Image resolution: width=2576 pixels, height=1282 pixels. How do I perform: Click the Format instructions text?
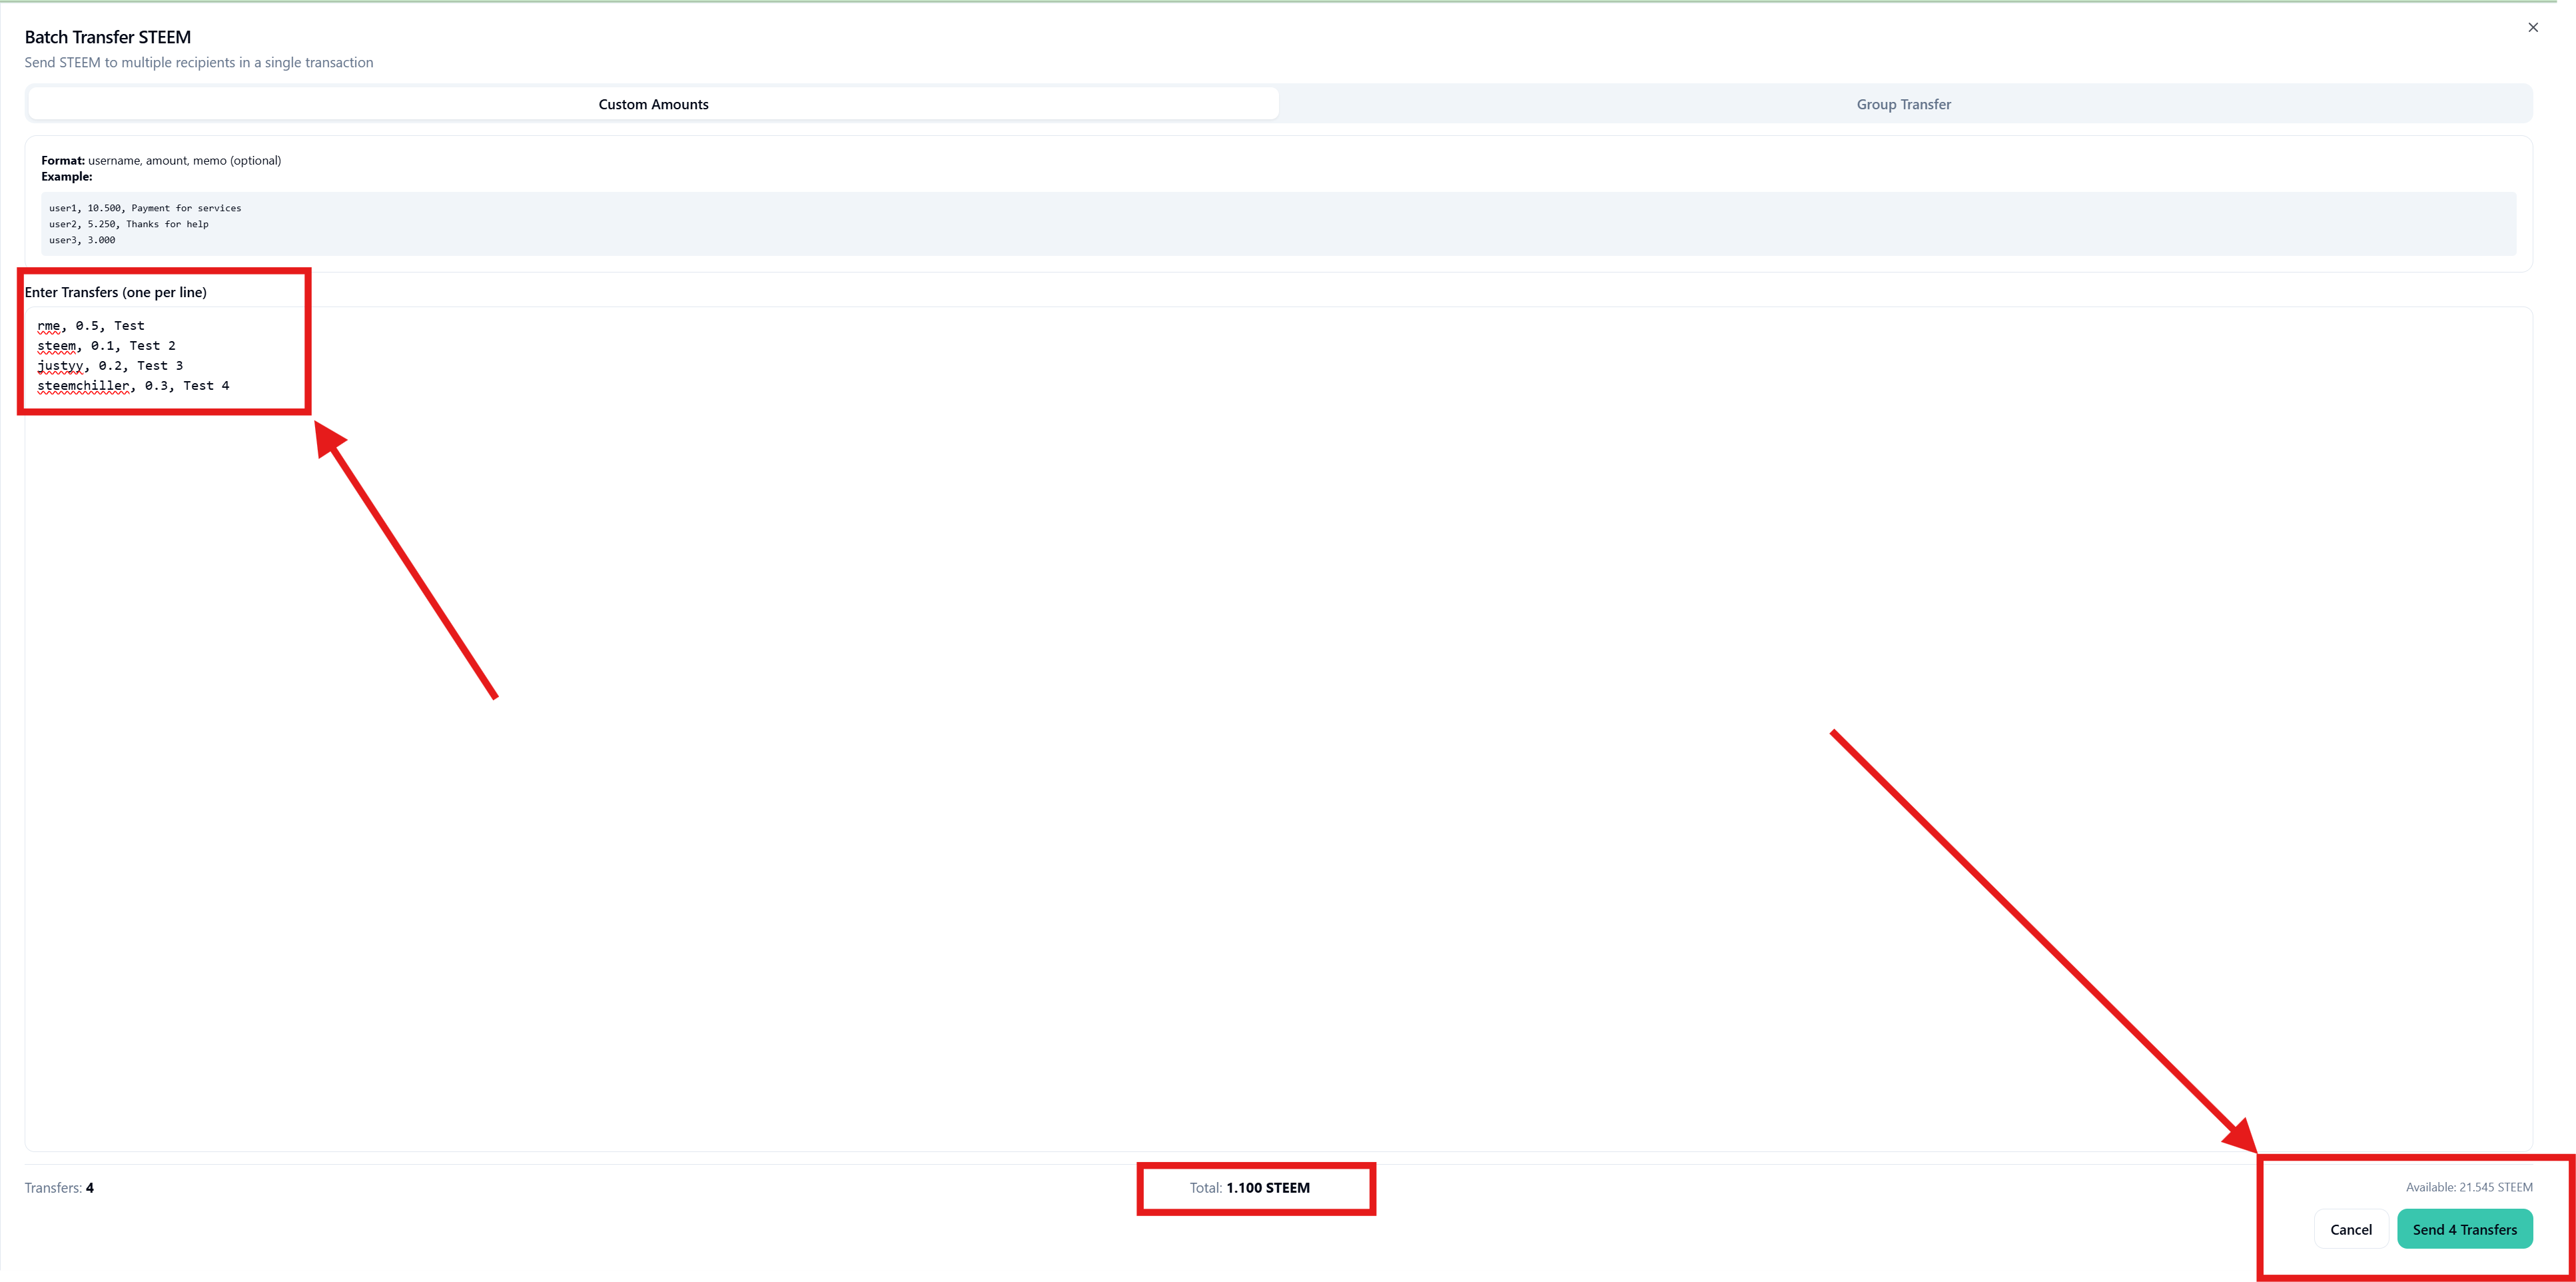point(161,160)
